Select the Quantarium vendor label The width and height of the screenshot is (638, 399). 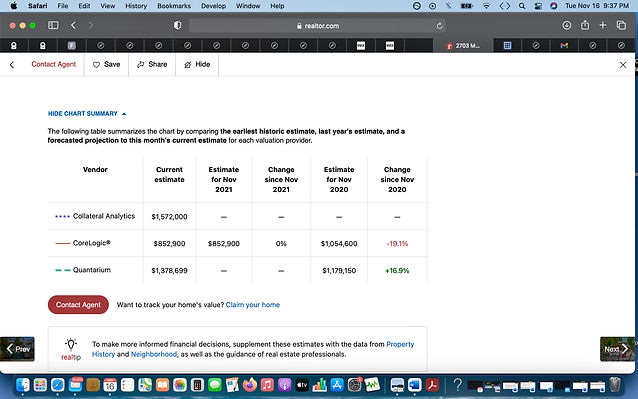(x=92, y=270)
